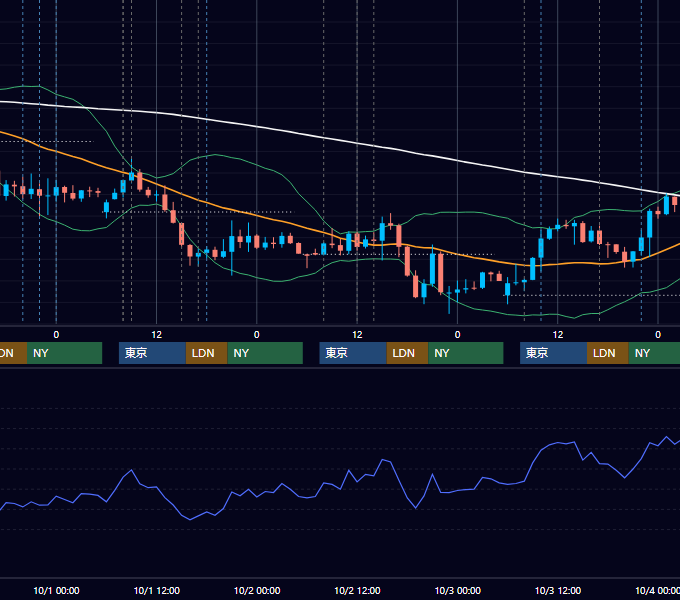Click the 10/1 12:00 date label
This screenshot has height=600, width=680.
point(157,590)
